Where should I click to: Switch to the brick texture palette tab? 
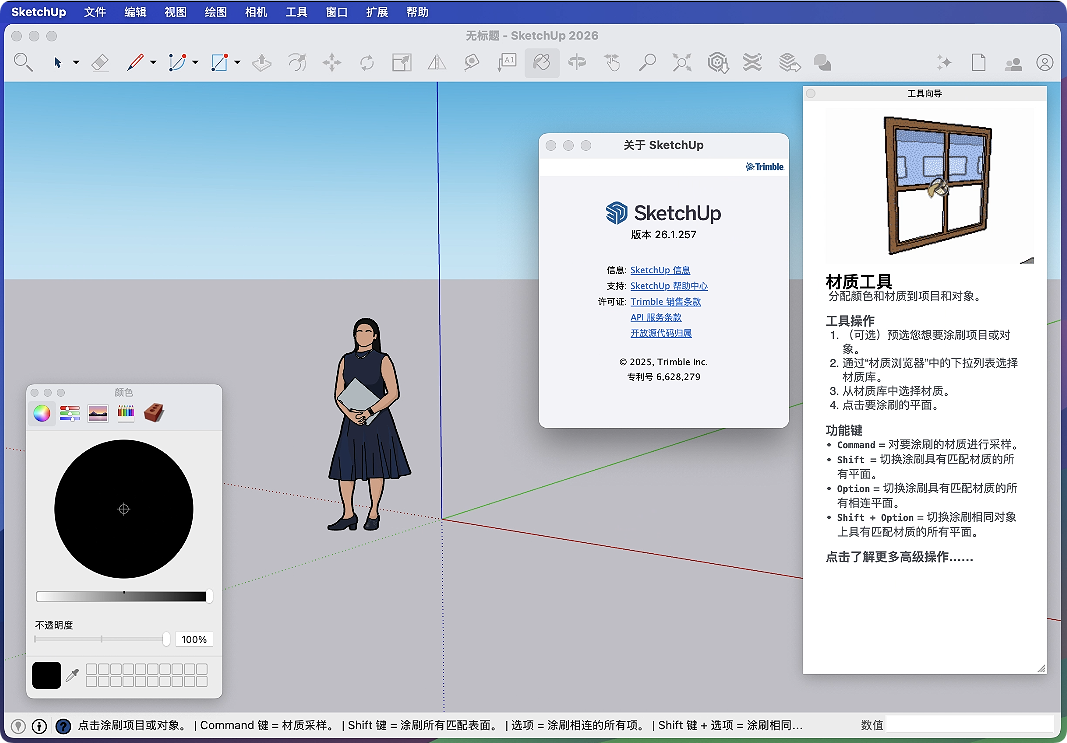(154, 413)
